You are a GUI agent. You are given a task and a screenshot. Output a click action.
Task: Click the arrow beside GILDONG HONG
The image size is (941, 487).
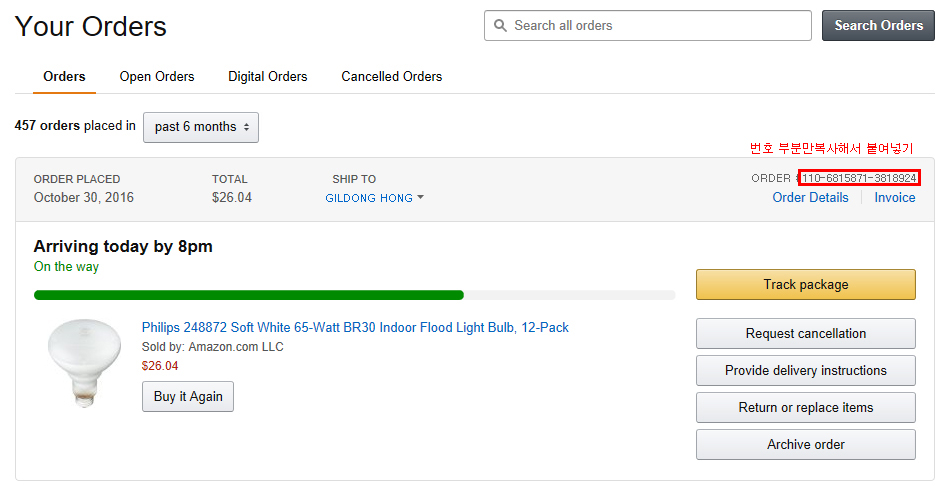pyautogui.click(x=420, y=198)
